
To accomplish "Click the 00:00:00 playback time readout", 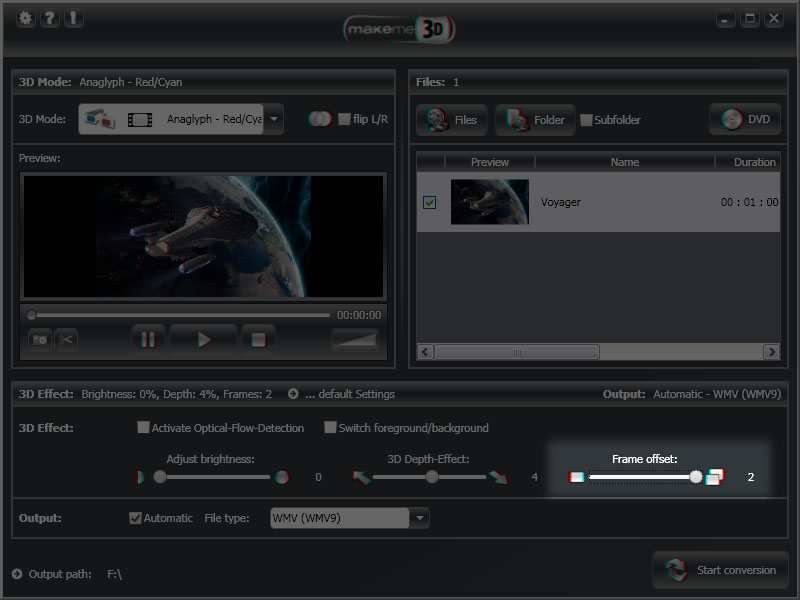I will click(359, 315).
